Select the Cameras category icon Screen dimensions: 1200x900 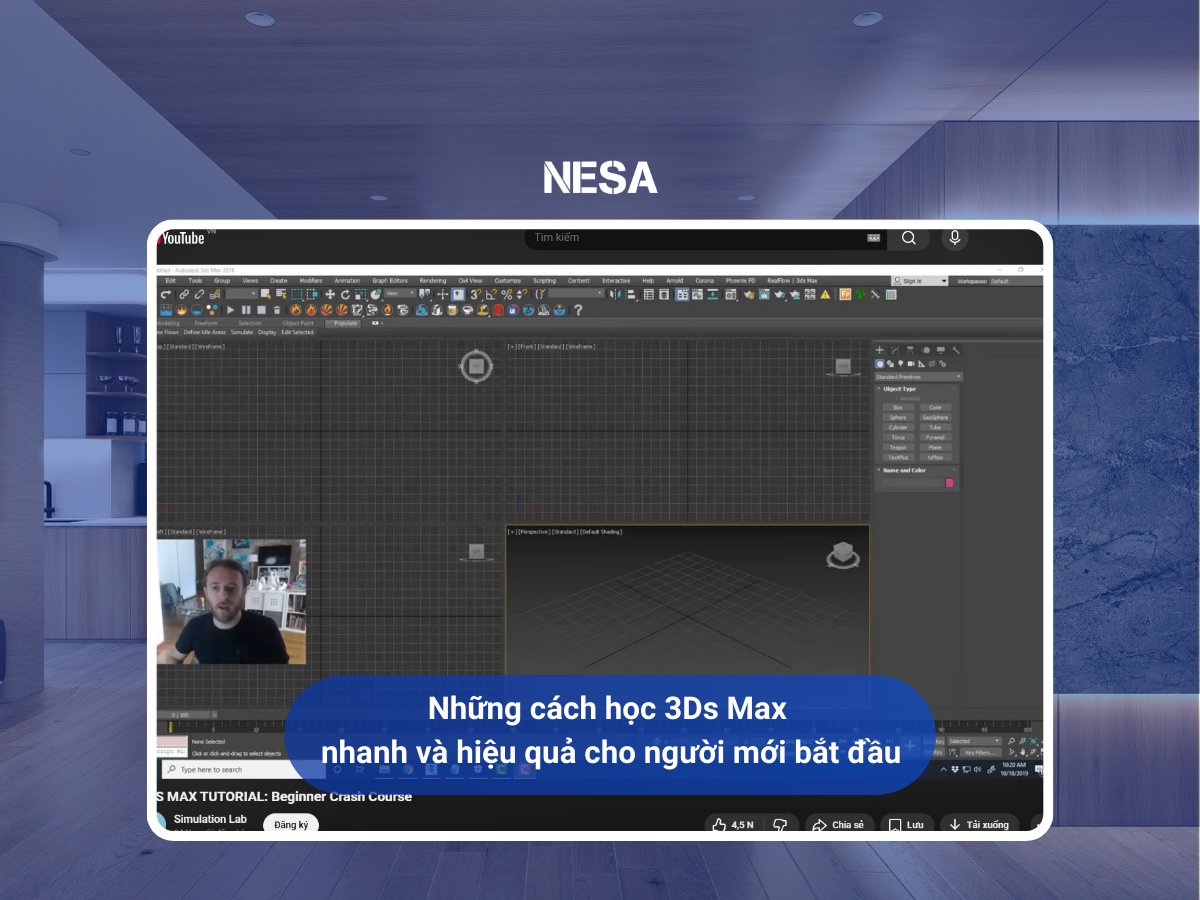[912, 364]
